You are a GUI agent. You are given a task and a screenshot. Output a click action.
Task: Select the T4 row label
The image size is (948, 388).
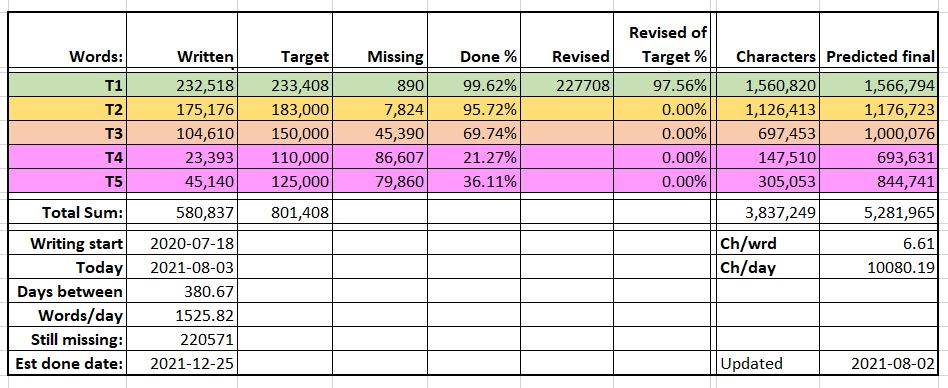[67, 157]
